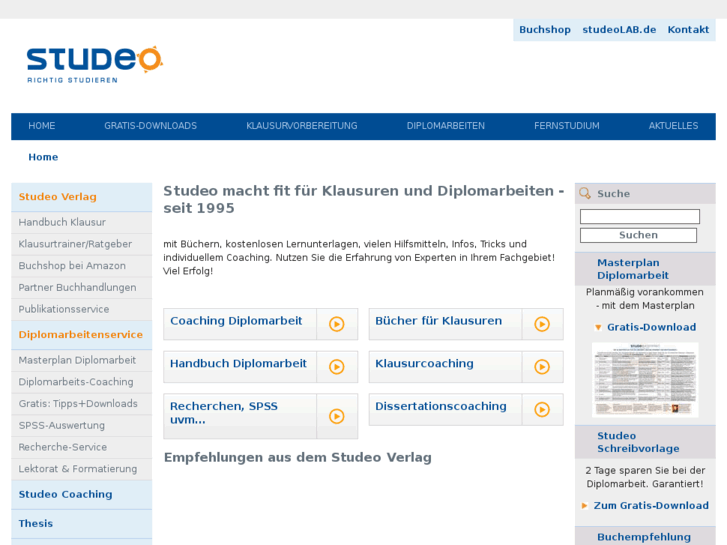Open Bücher für Klausuren link

pyautogui.click(x=438, y=321)
